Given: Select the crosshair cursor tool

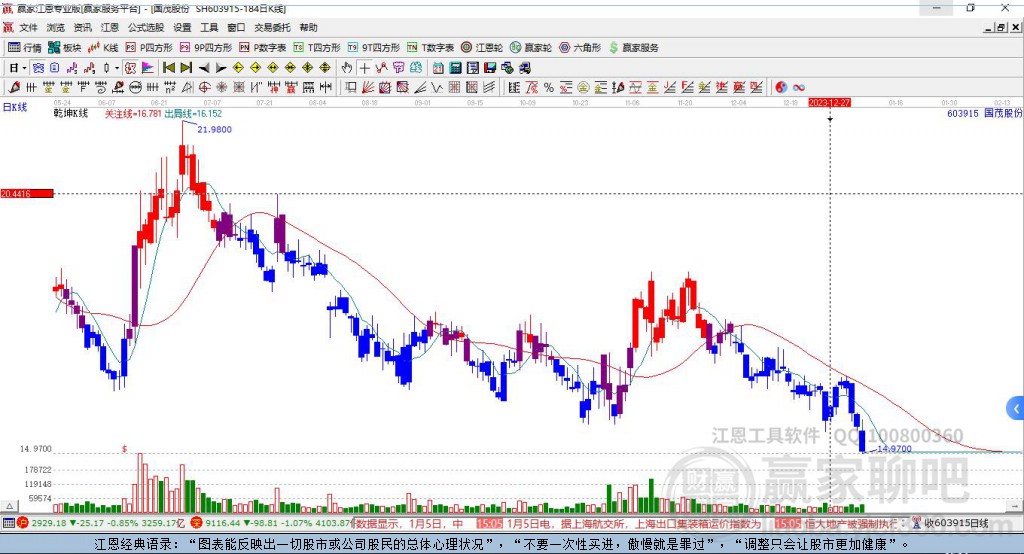Looking at the screenshot, I should coord(364,68).
